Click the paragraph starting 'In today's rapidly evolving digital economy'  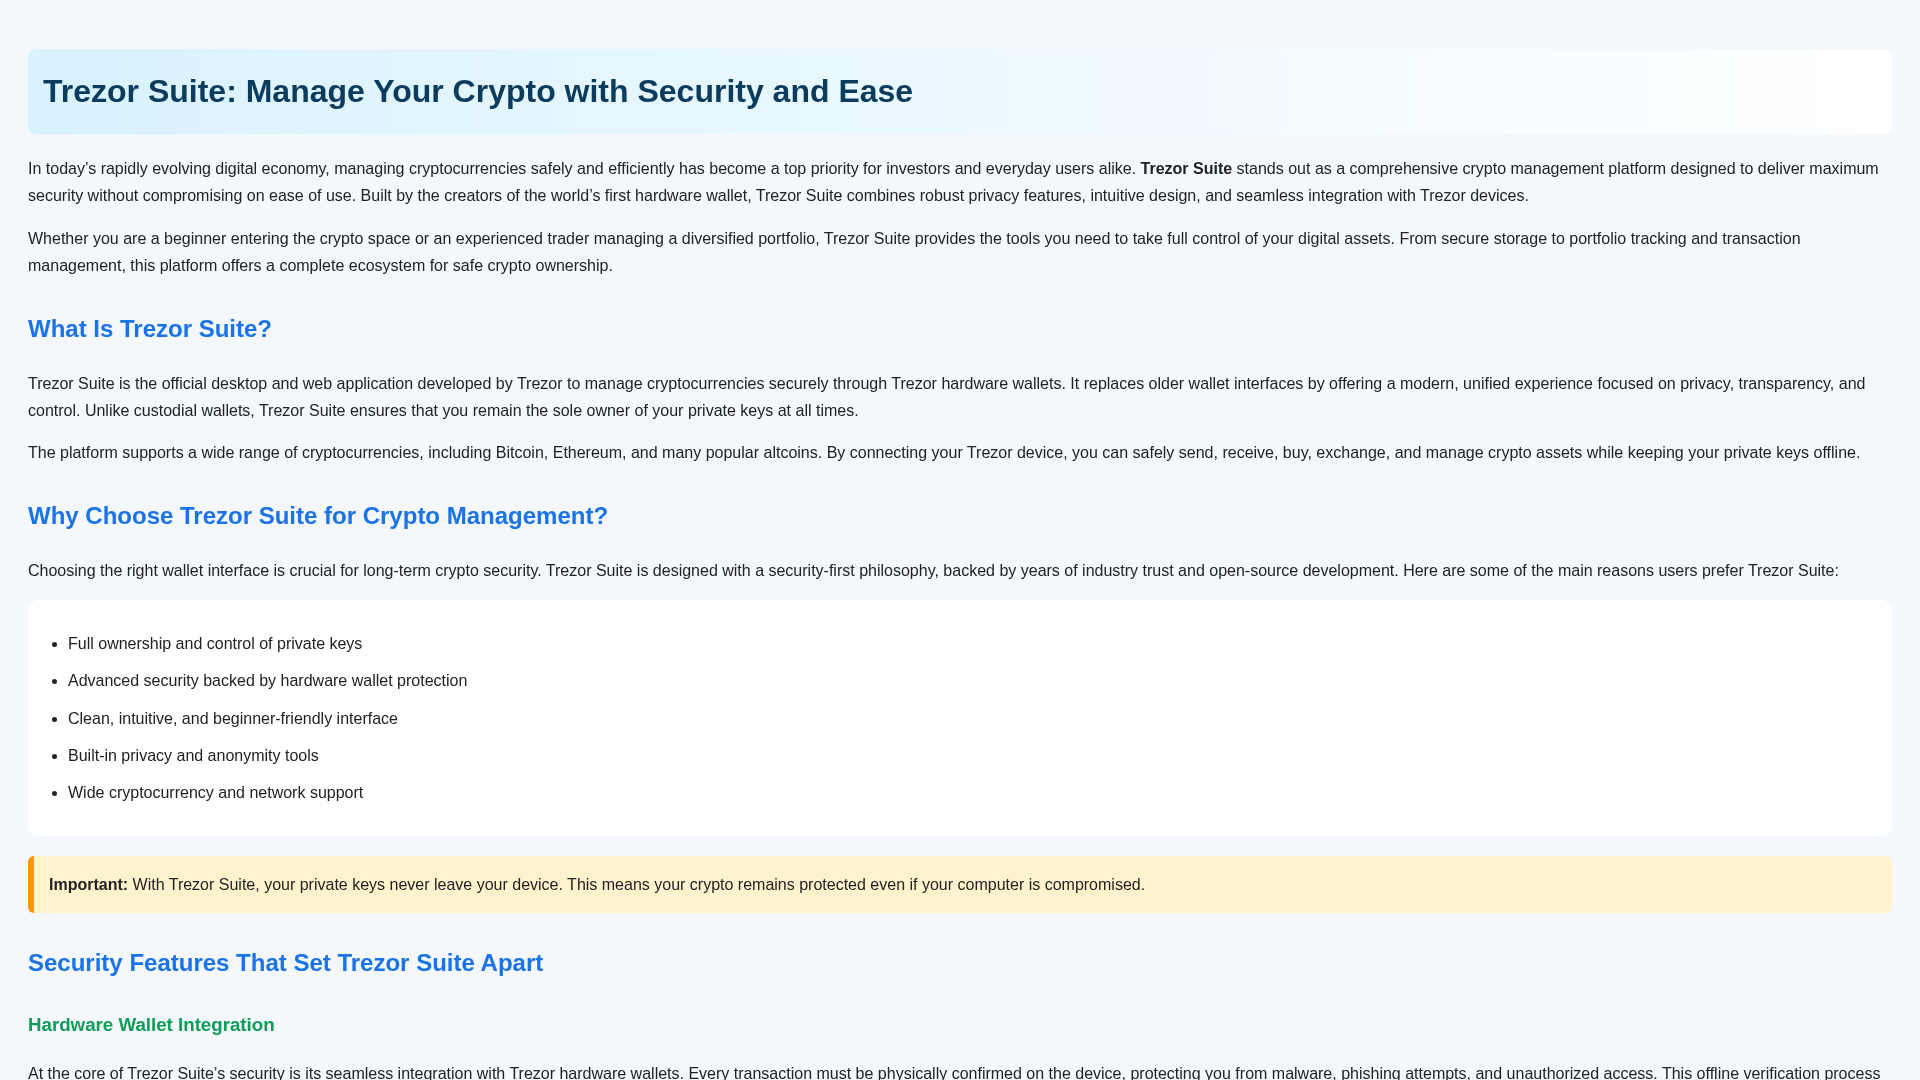[x=953, y=182]
